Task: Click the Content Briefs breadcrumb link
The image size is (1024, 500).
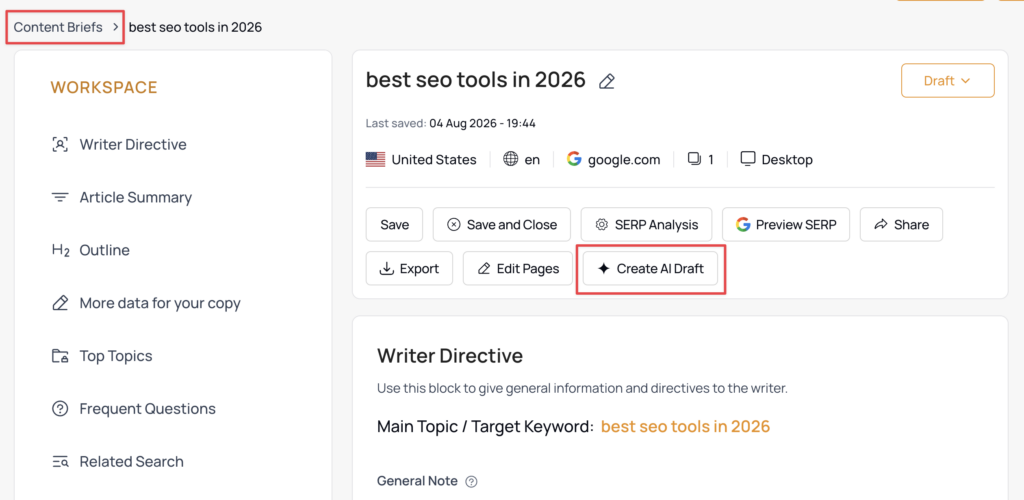Action: [58, 27]
